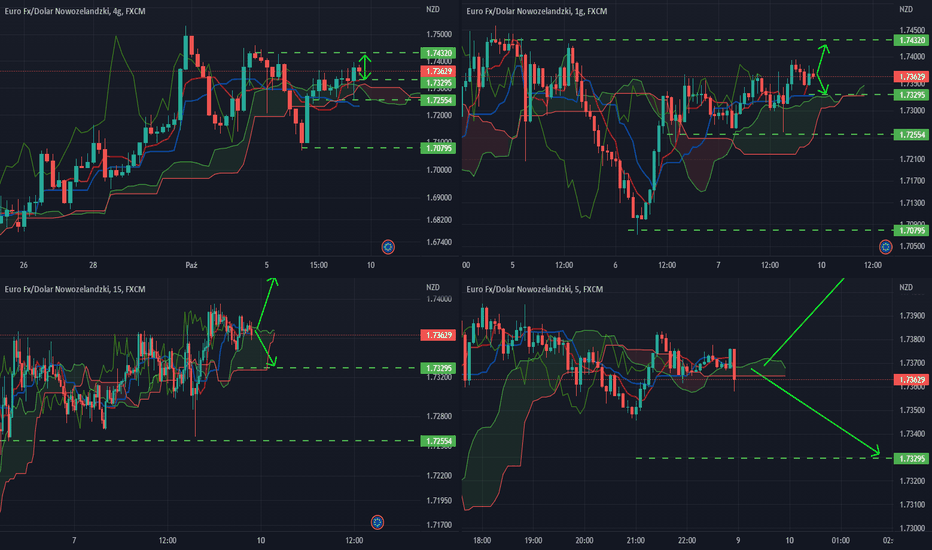Open the economic event icon on 4g chart
The width and height of the screenshot is (932, 550).
click(388, 247)
